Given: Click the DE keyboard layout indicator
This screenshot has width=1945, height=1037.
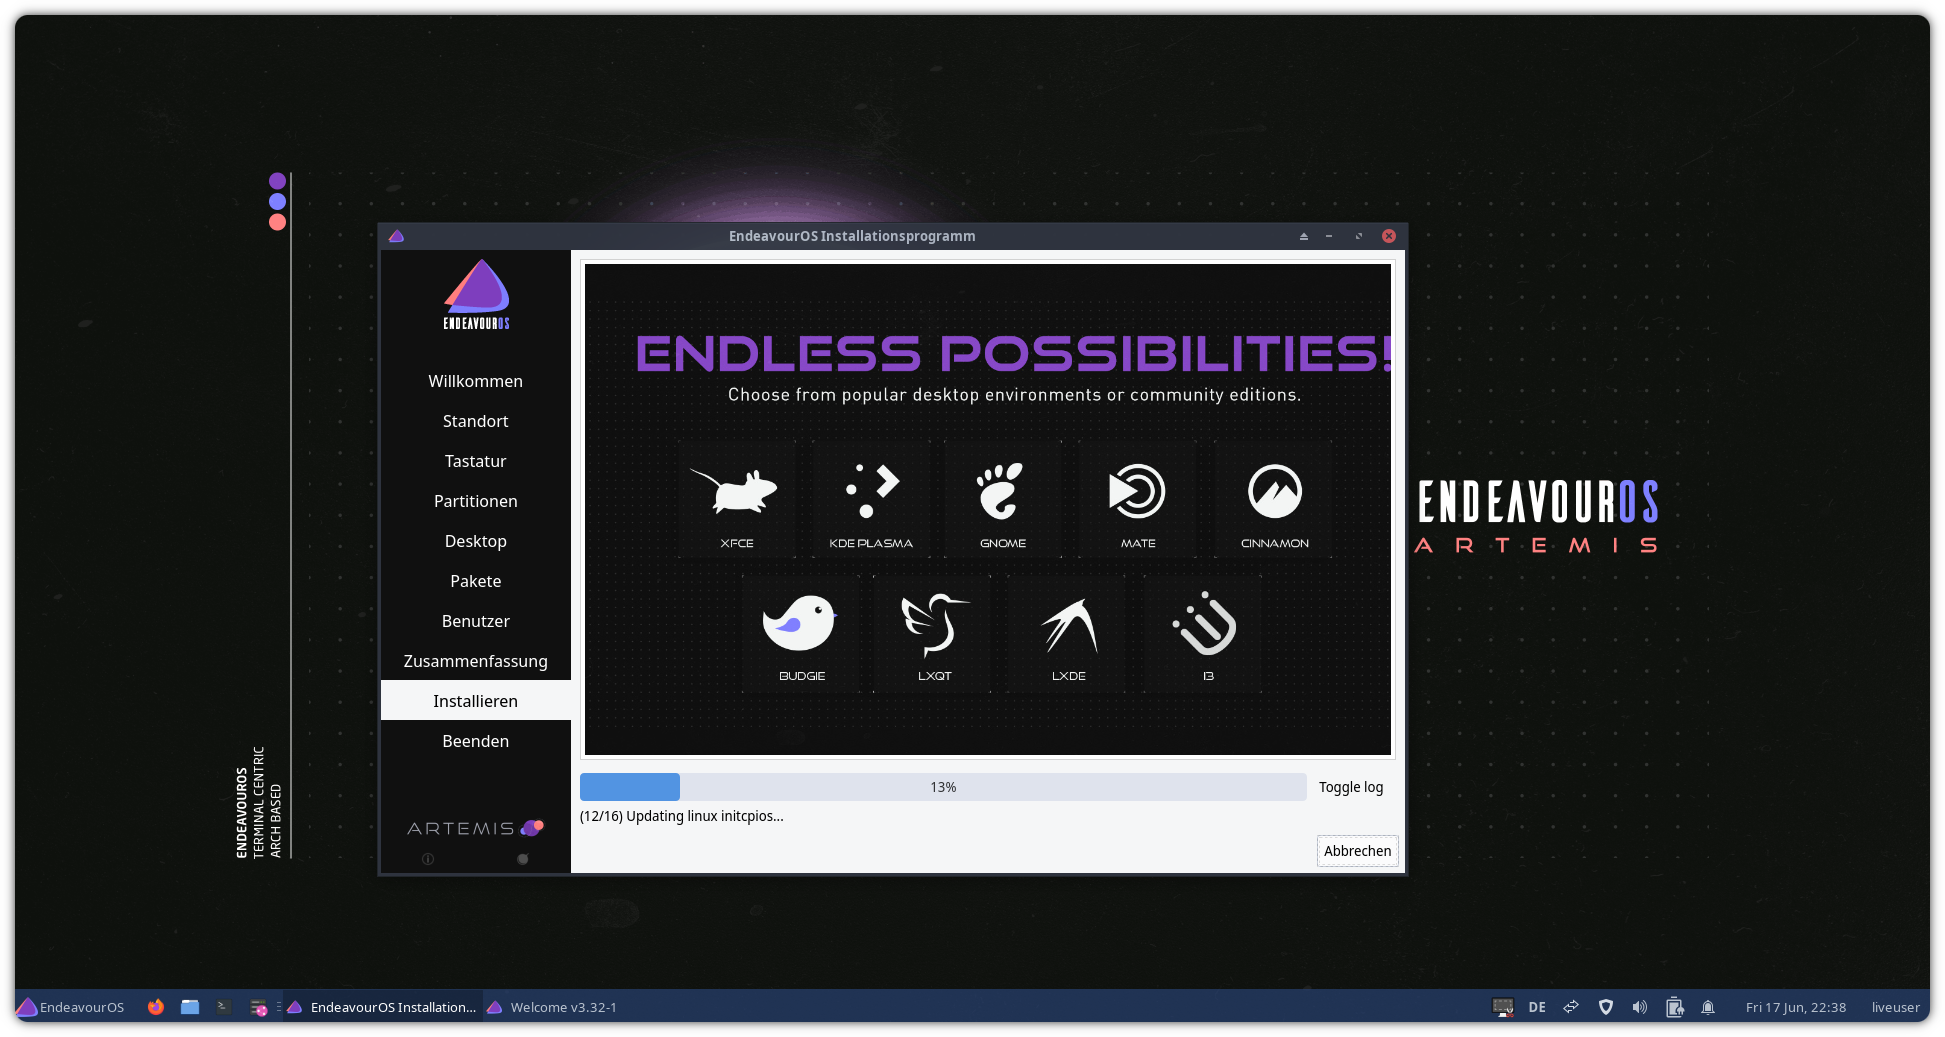Looking at the screenshot, I should [x=1537, y=1007].
